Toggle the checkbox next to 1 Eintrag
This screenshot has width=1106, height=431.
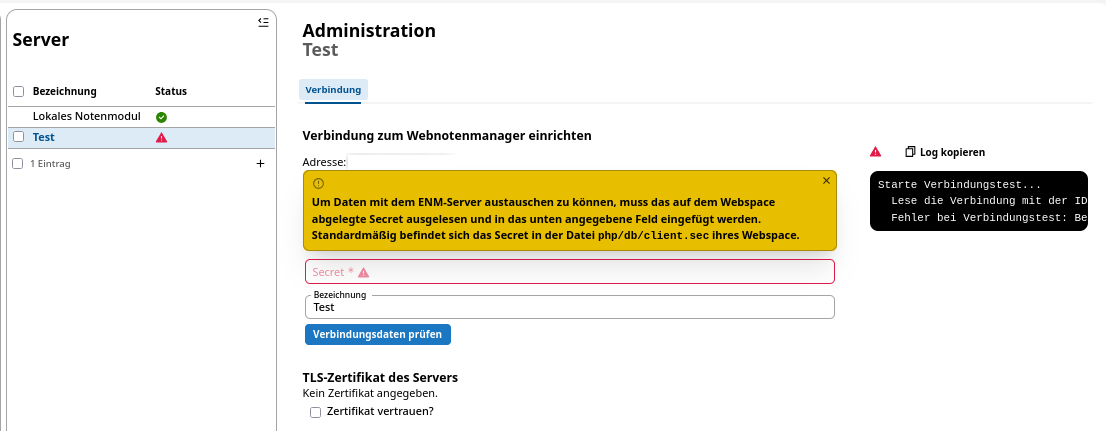pyautogui.click(x=18, y=164)
